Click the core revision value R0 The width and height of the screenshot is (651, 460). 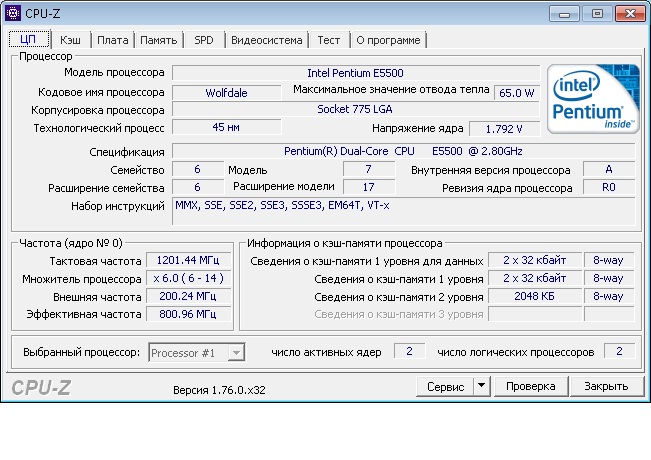[x=609, y=187]
